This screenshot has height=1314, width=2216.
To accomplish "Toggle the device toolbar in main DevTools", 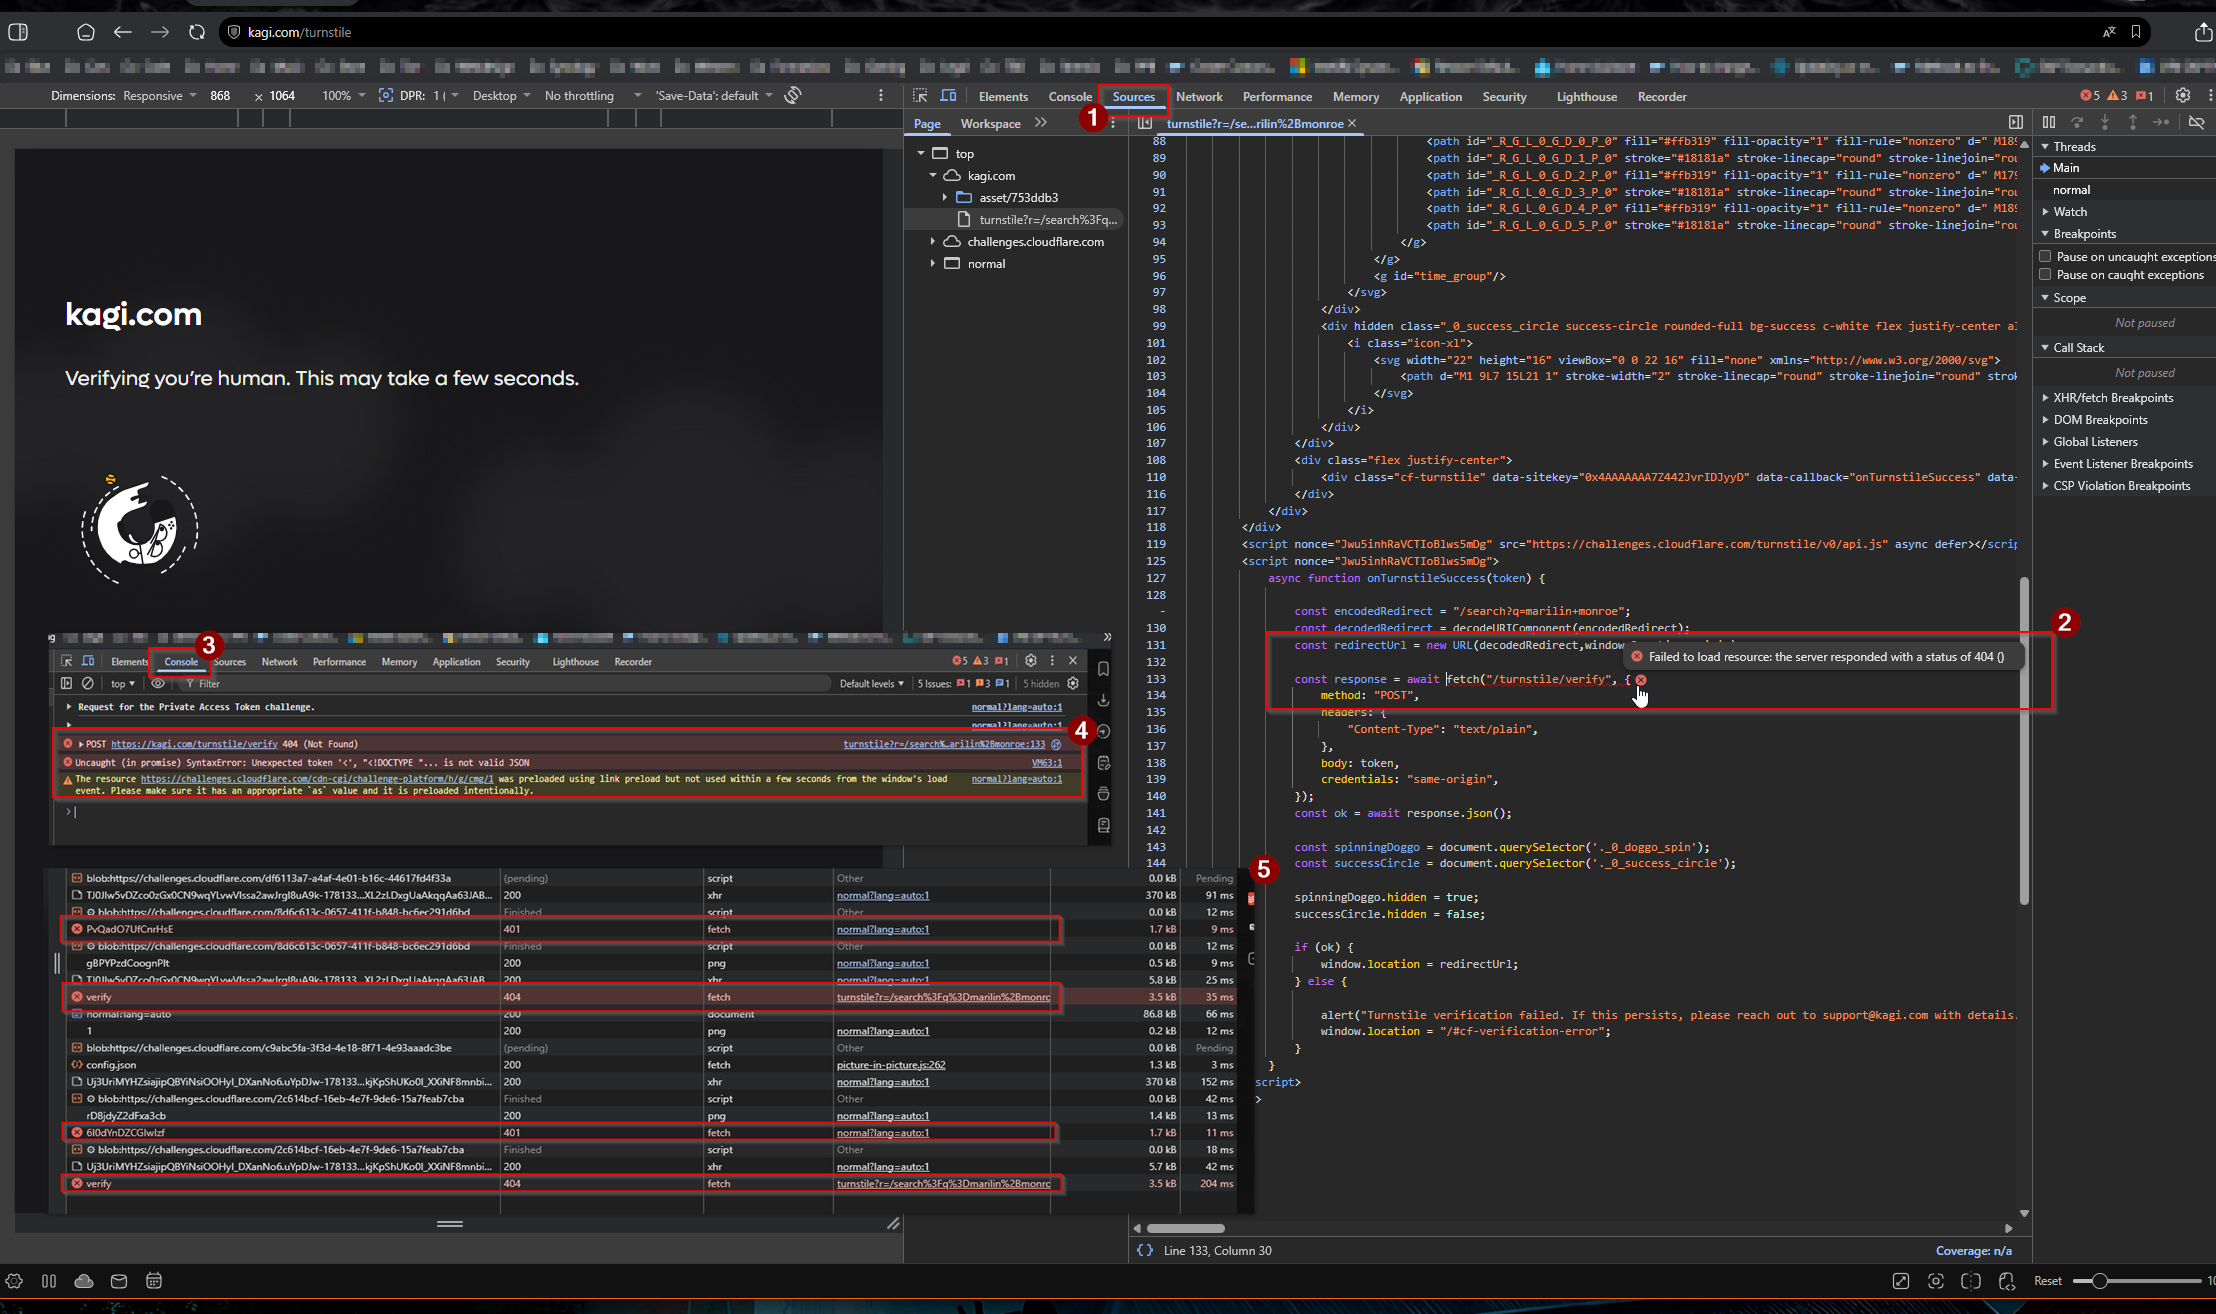I will tap(948, 96).
